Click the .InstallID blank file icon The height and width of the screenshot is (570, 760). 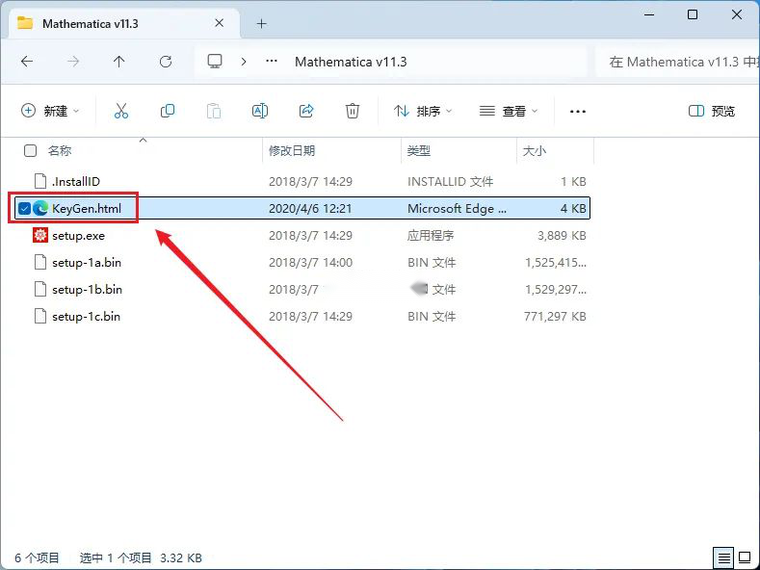tap(40, 181)
